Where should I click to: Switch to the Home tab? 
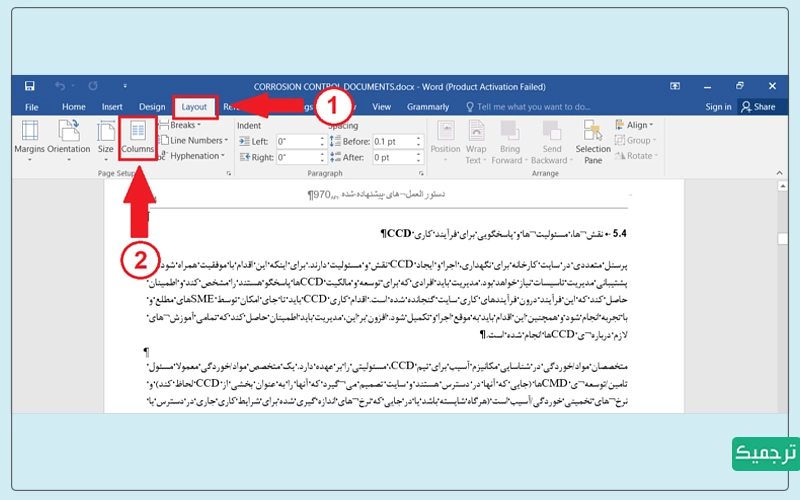[x=73, y=107]
